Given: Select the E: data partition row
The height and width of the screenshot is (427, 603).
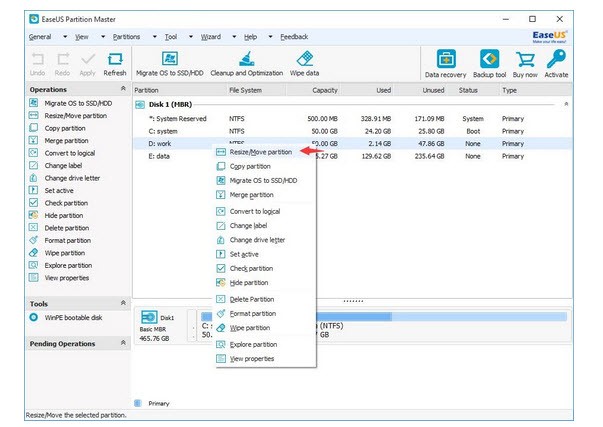Looking at the screenshot, I should point(352,156).
